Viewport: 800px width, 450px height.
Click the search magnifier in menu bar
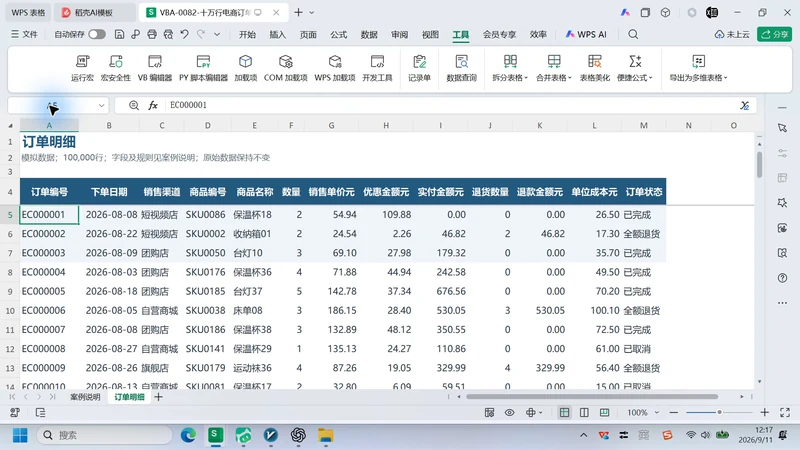pyautogui.click(x=633, y=34)
